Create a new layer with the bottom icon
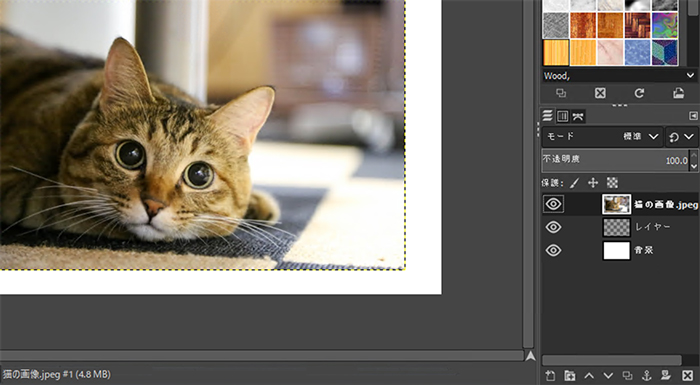The height and width of the screenshot is (385, 700). click(x=550, y=376)
